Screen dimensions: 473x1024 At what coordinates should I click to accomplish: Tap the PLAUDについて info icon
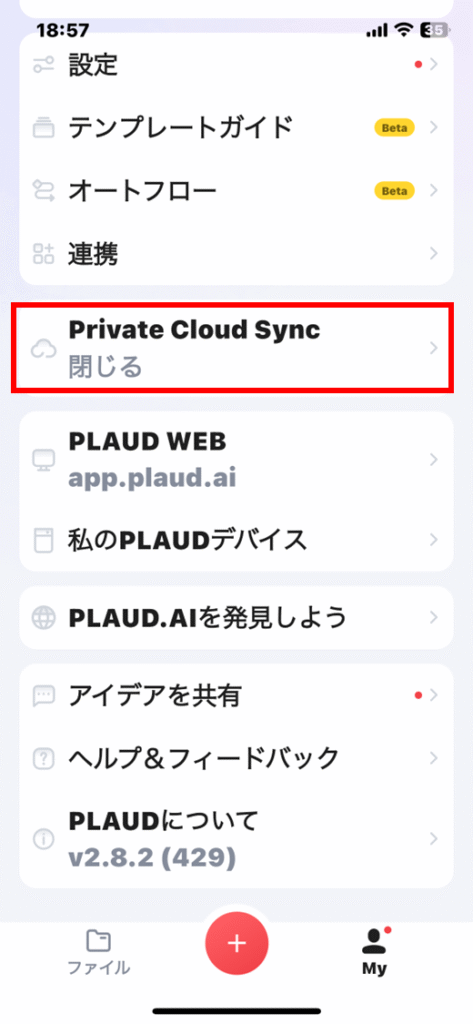pyautogui.click(x=43, y=839)
